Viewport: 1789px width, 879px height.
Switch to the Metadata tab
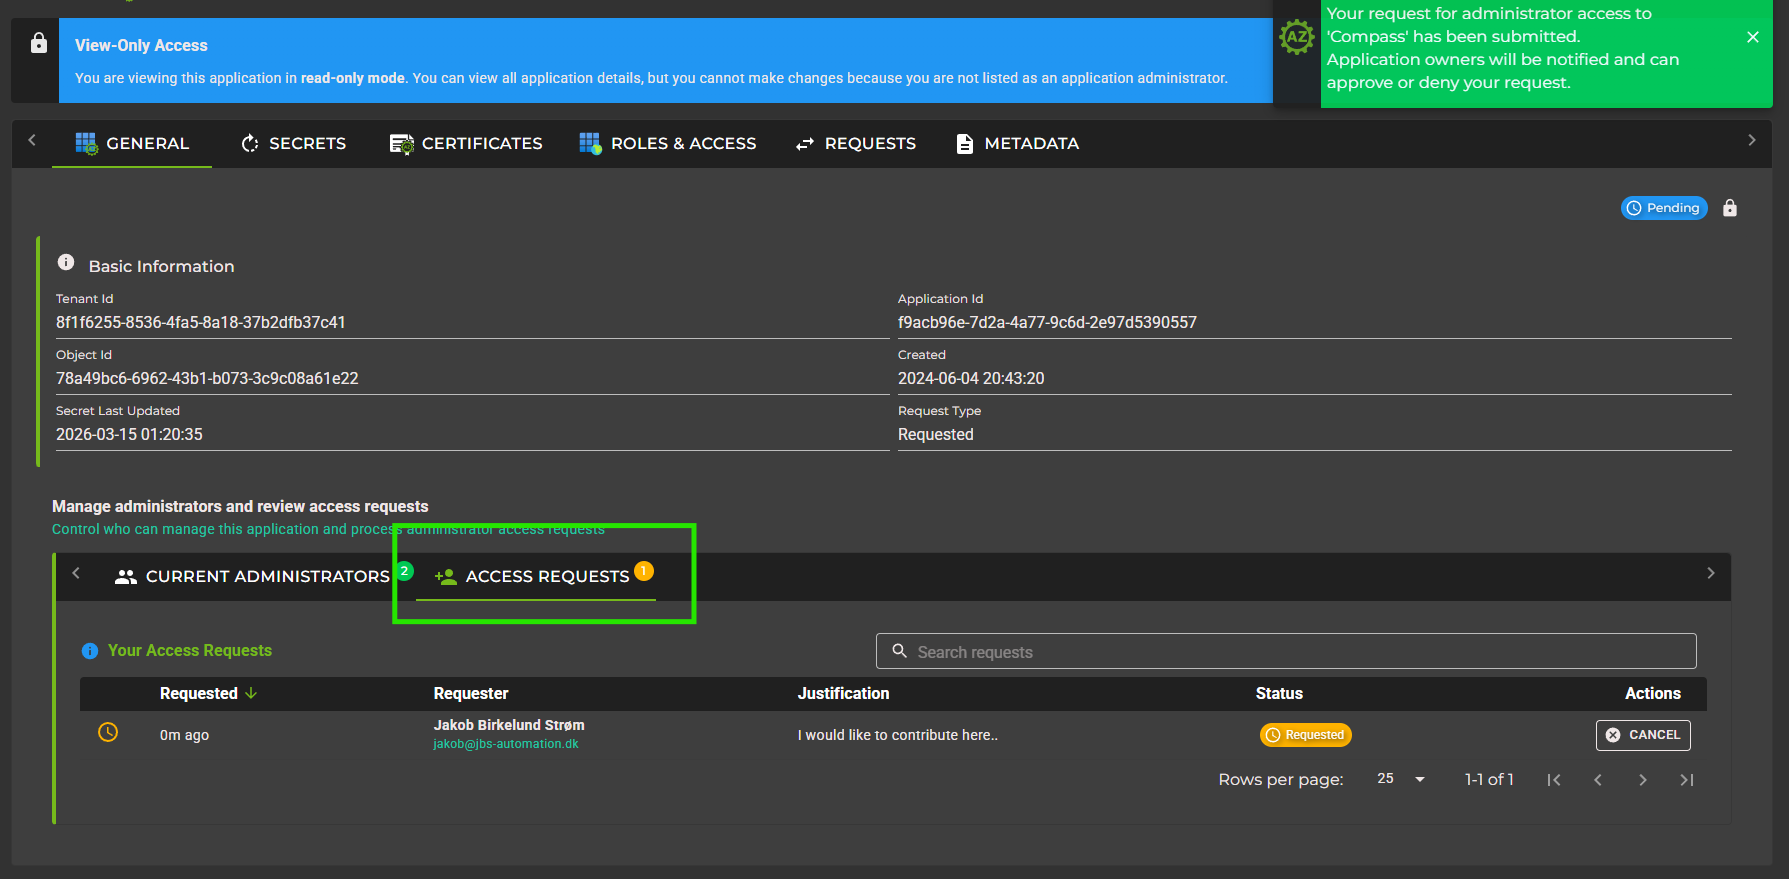click(x=1017, y=143)
